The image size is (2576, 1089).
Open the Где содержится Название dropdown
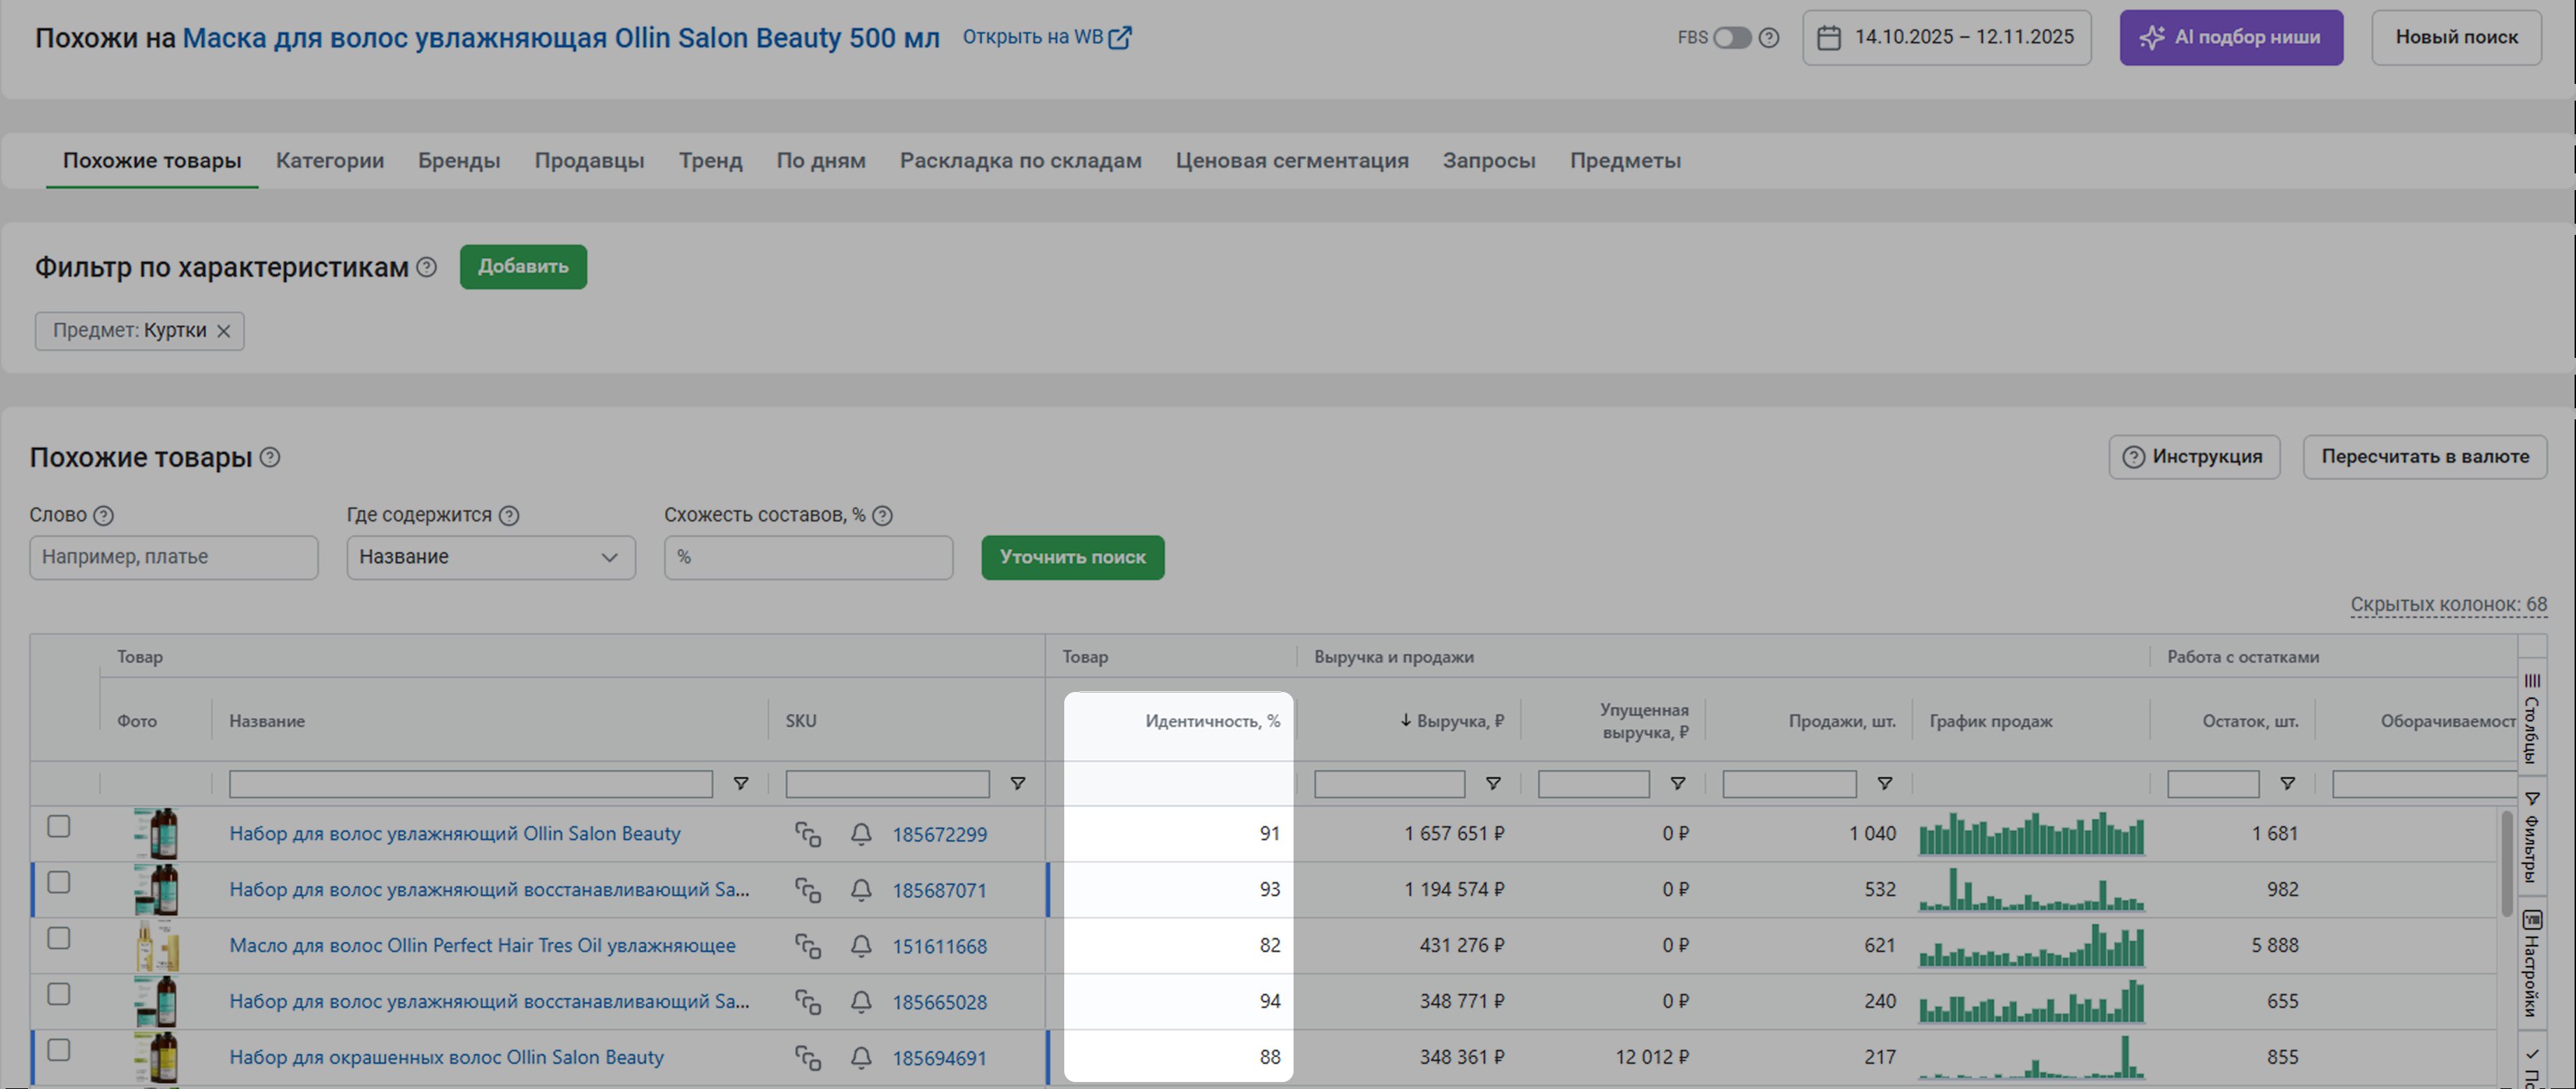(490, 557)
